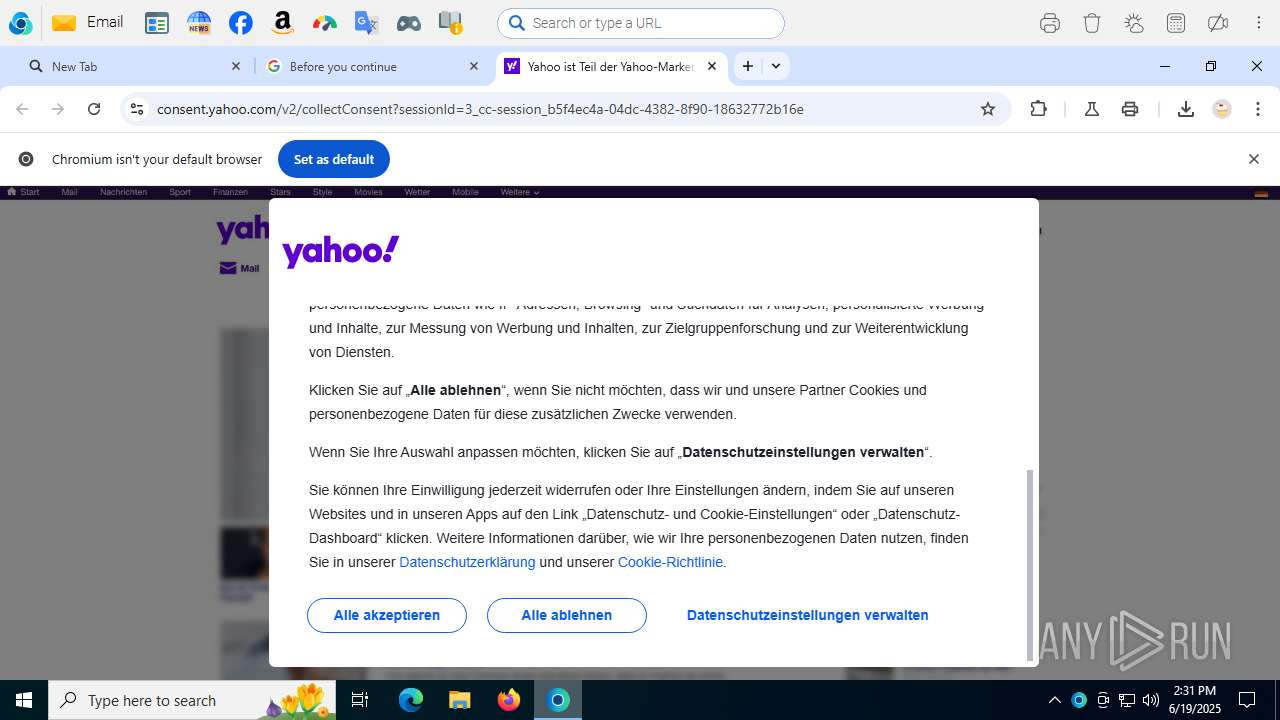
Task: Open the Facebook shortcut icon
Action: tap(240, 23)
